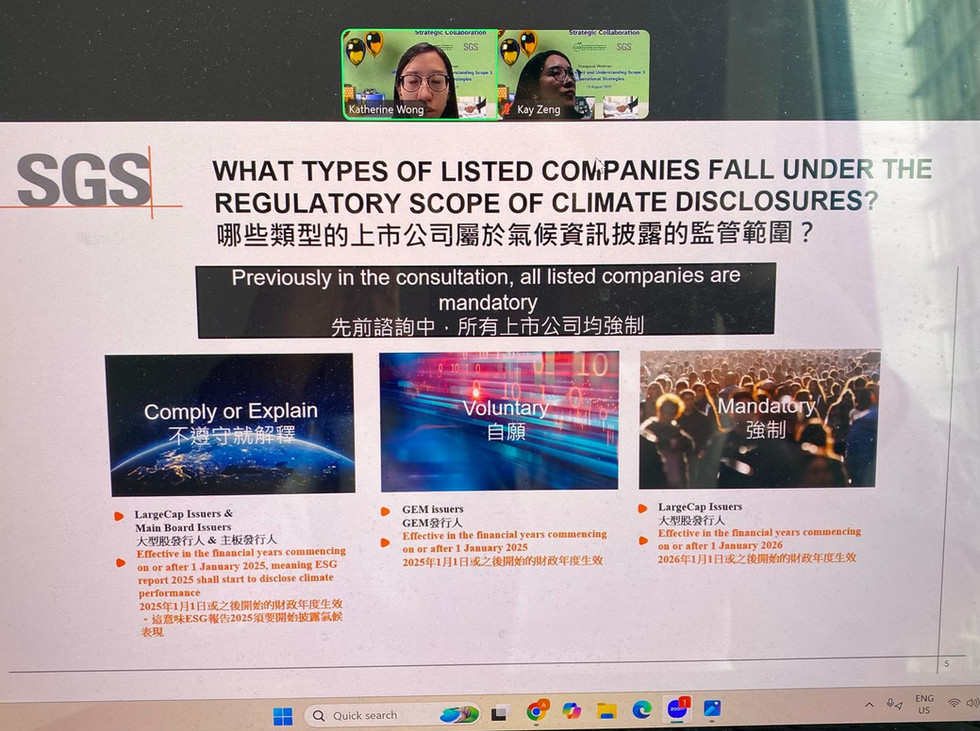Click the Voluntary image on slide
The width and height of the screenshot is (980, 731).
coord(499,420)
